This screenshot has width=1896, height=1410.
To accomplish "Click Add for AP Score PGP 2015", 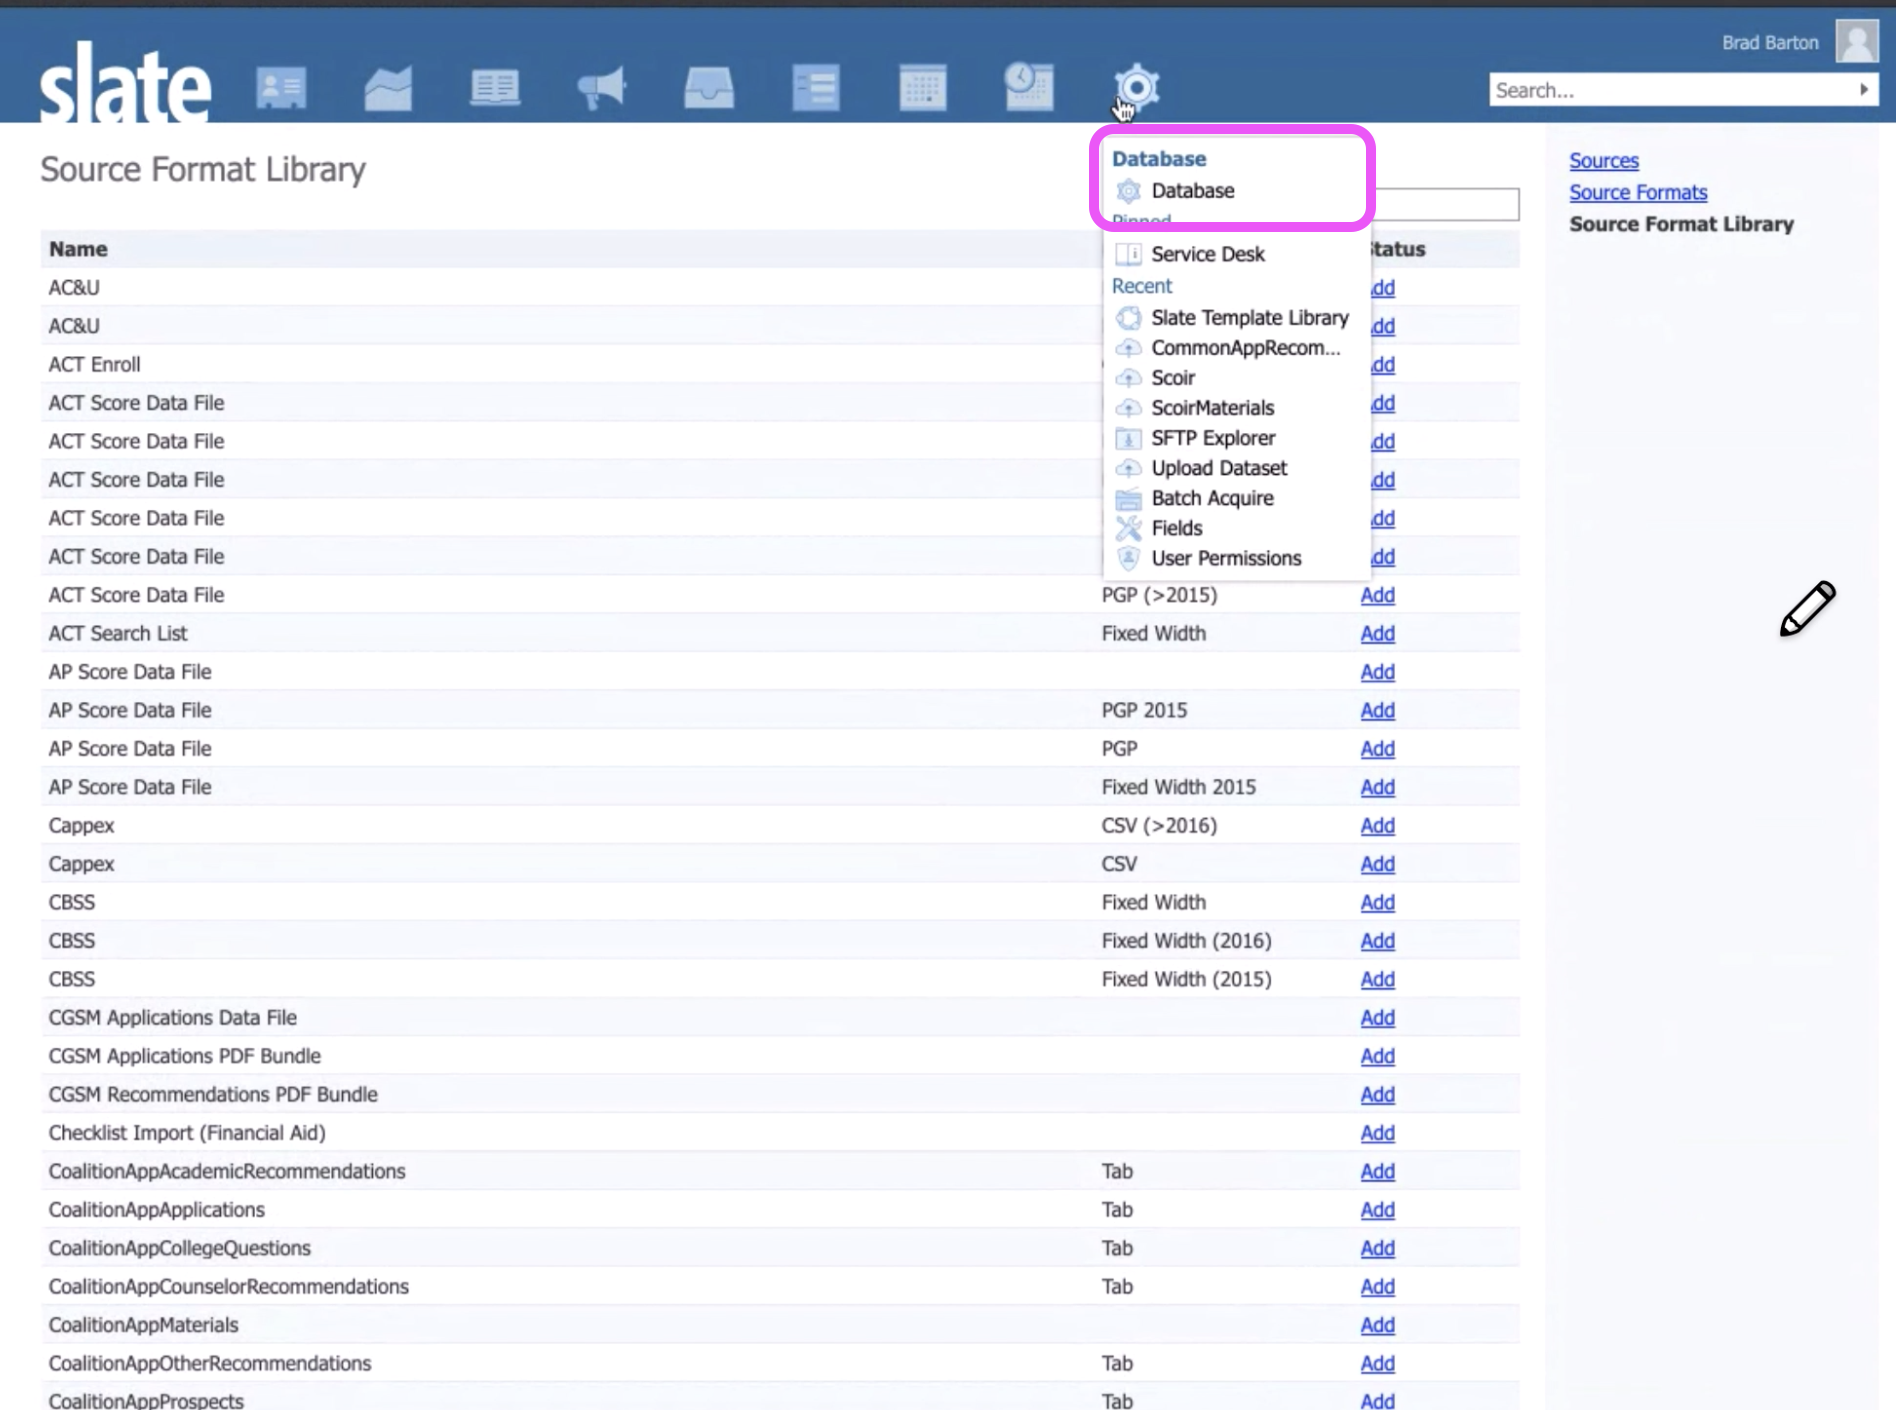I will pos(1377,710).
